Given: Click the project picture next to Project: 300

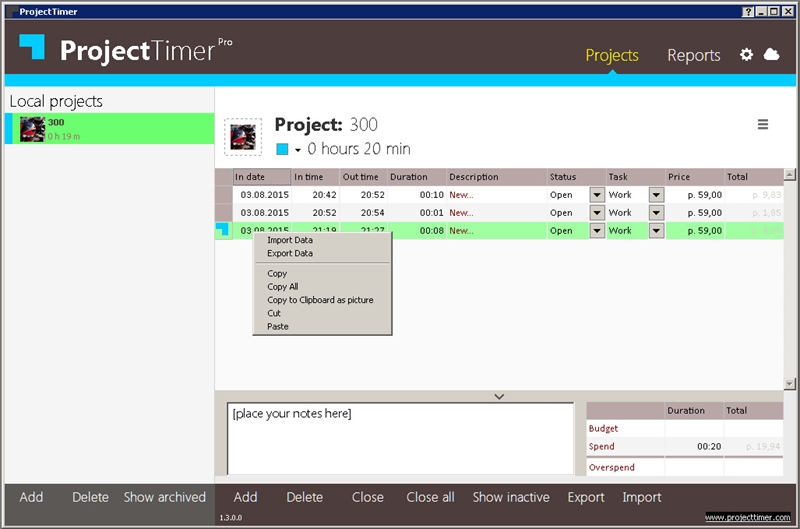Looking at the screenshot, I should coord(243,137).
